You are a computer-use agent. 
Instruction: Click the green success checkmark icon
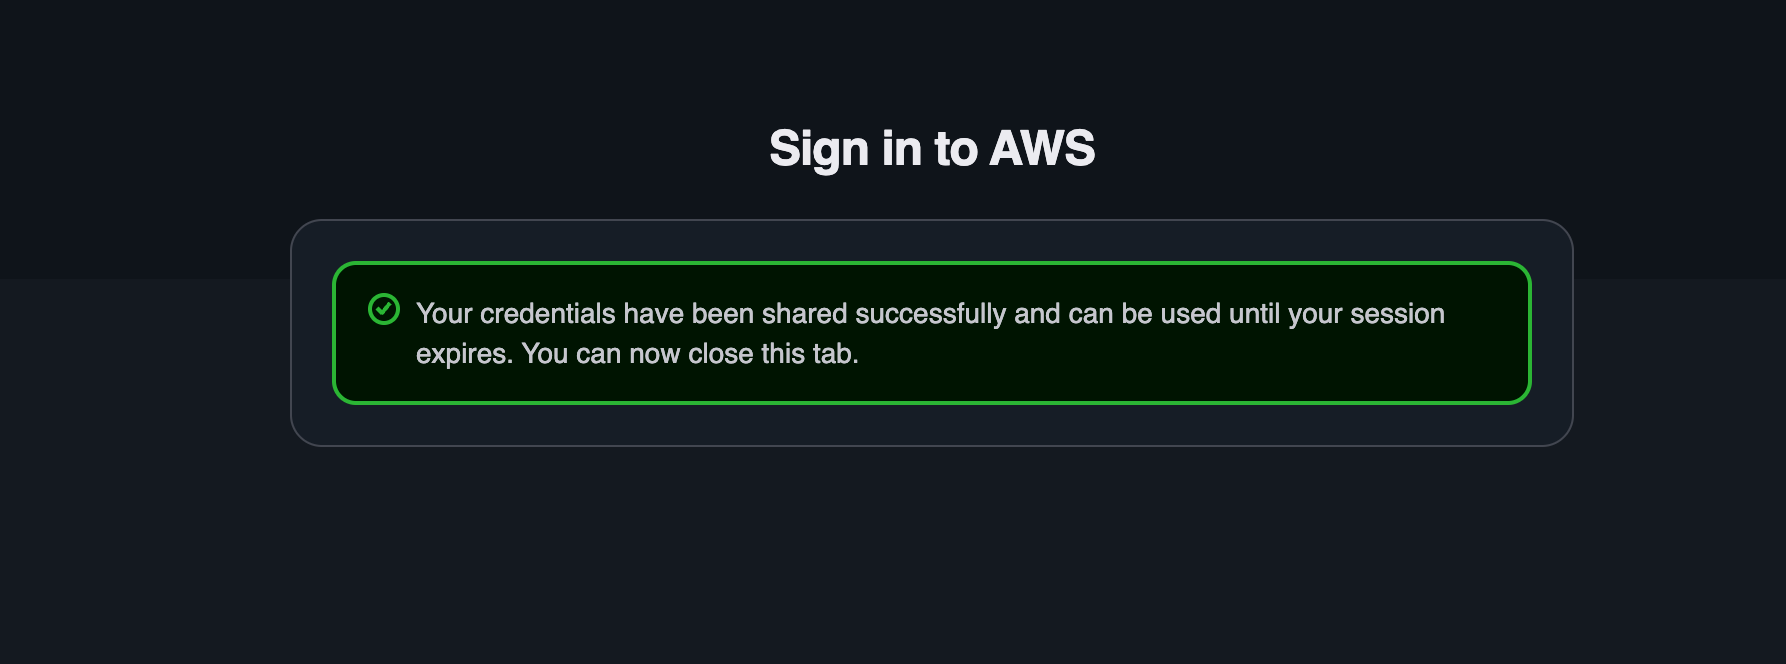(x=384, y=310)
